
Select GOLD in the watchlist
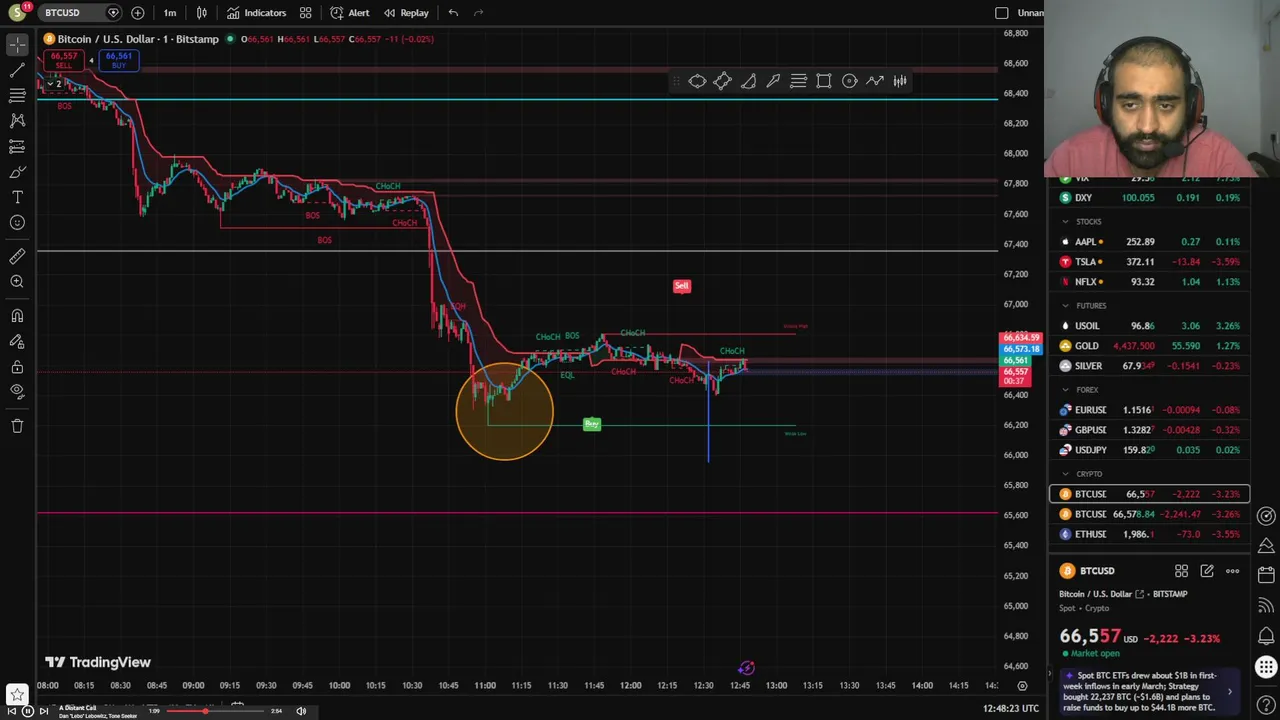pos(1150,346)
